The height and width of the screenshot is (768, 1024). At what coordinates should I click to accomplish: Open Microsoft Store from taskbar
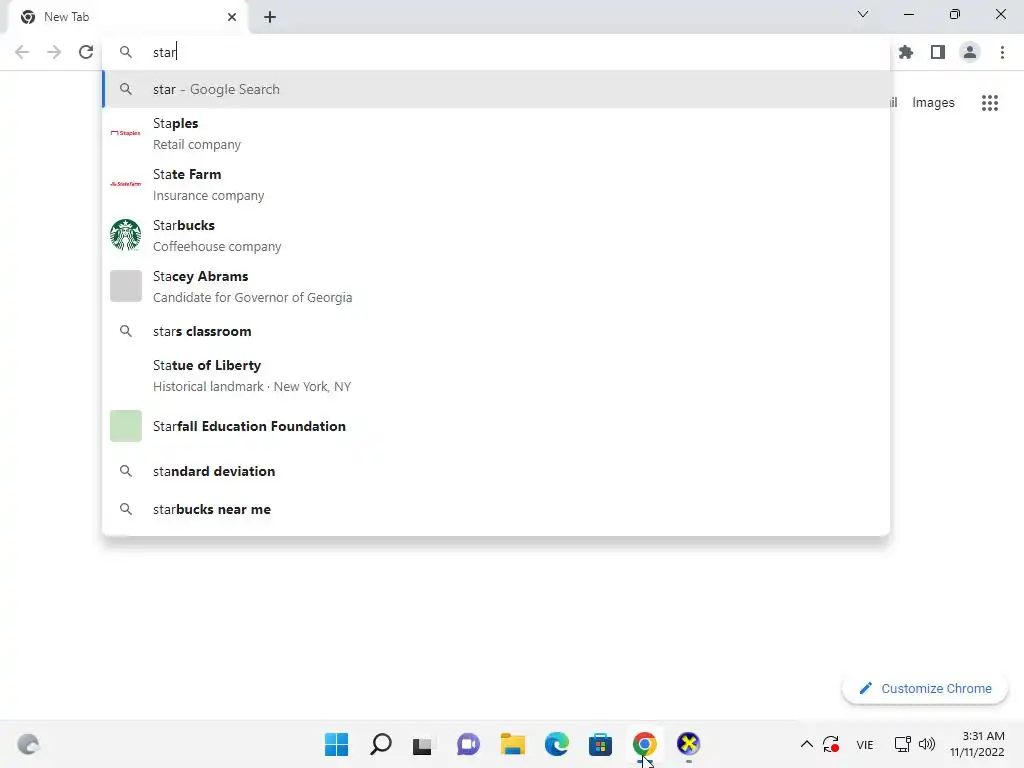[x=600, y=744]
